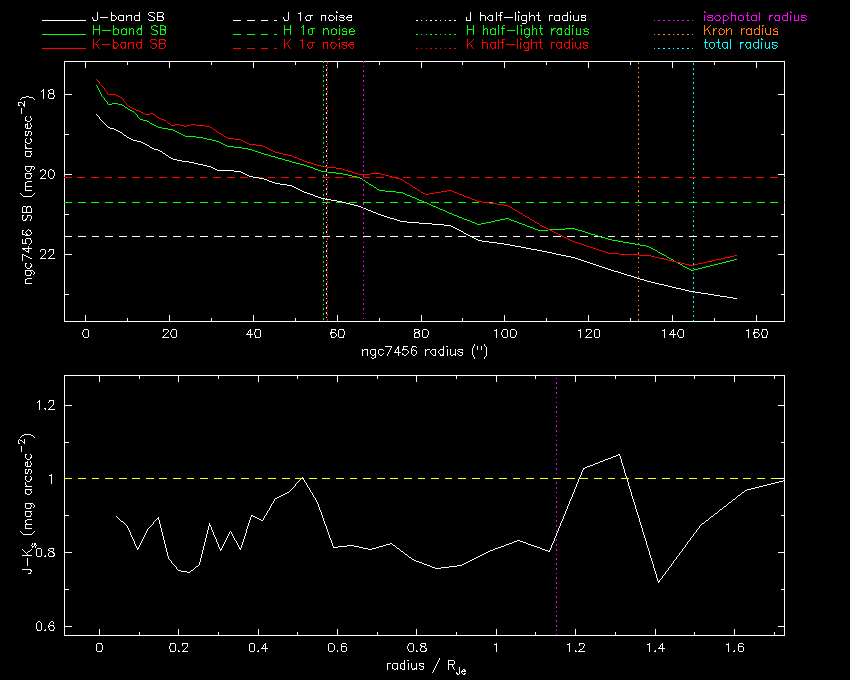Click the J-band SB legend label
Viewport: 850px width, 680px height.
pos(128,17)
